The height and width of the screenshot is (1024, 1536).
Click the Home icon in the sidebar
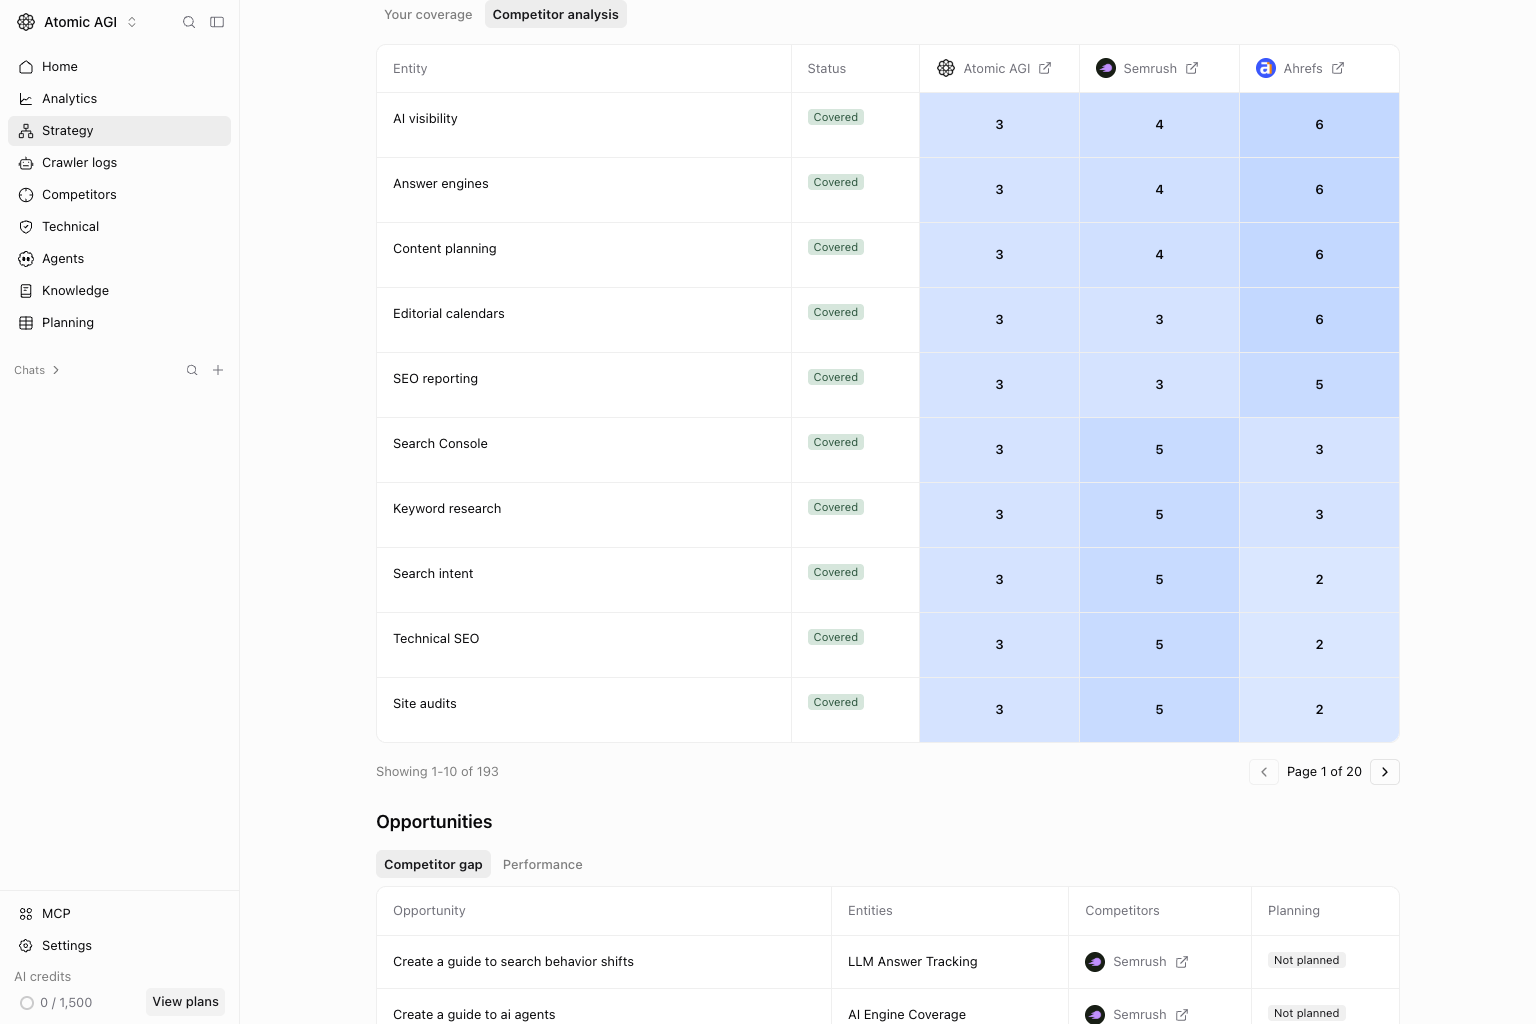[26, 67]
